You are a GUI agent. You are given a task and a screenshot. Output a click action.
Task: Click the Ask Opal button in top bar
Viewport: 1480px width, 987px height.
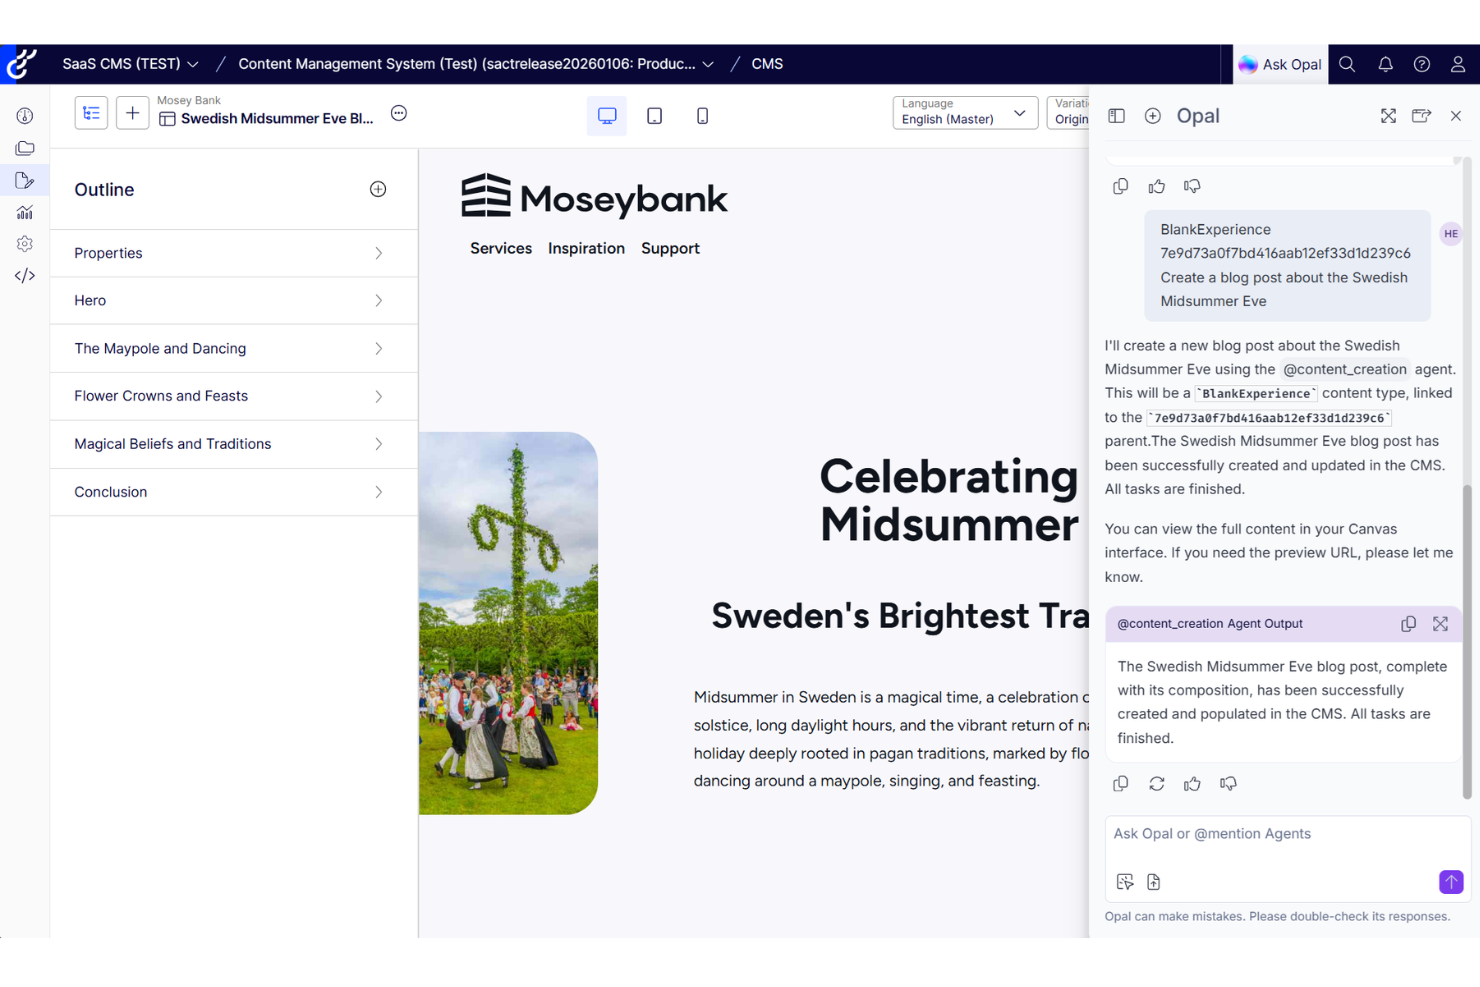click(1280, 64)
